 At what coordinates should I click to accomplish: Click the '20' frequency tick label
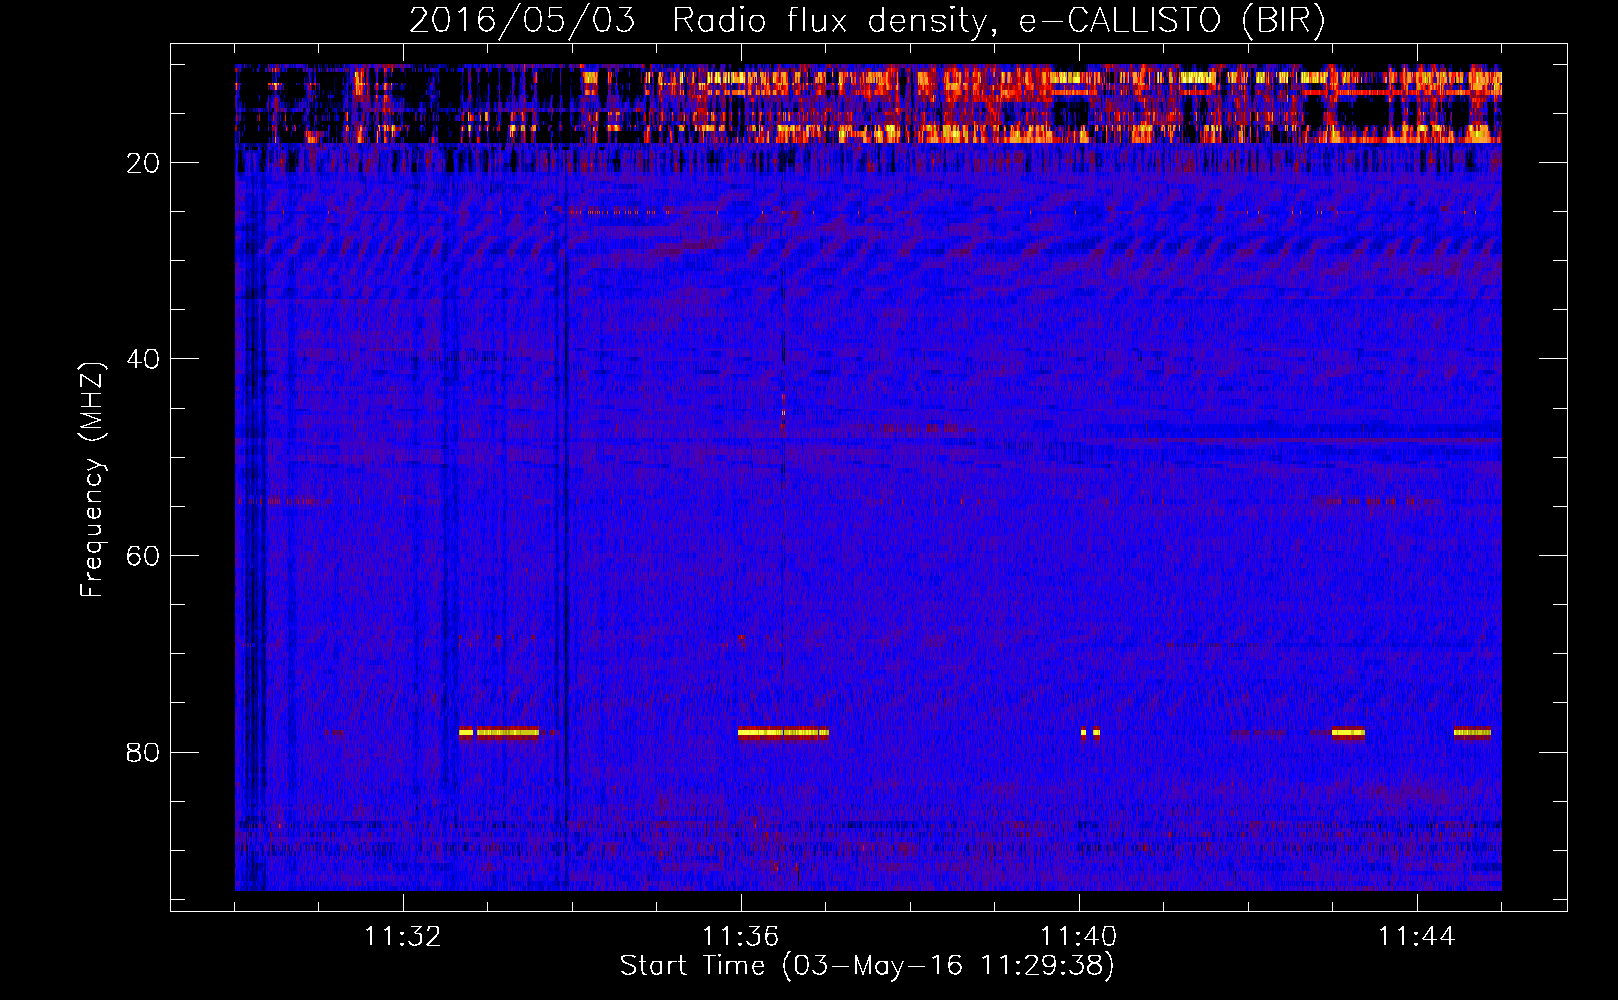(143, 163)
